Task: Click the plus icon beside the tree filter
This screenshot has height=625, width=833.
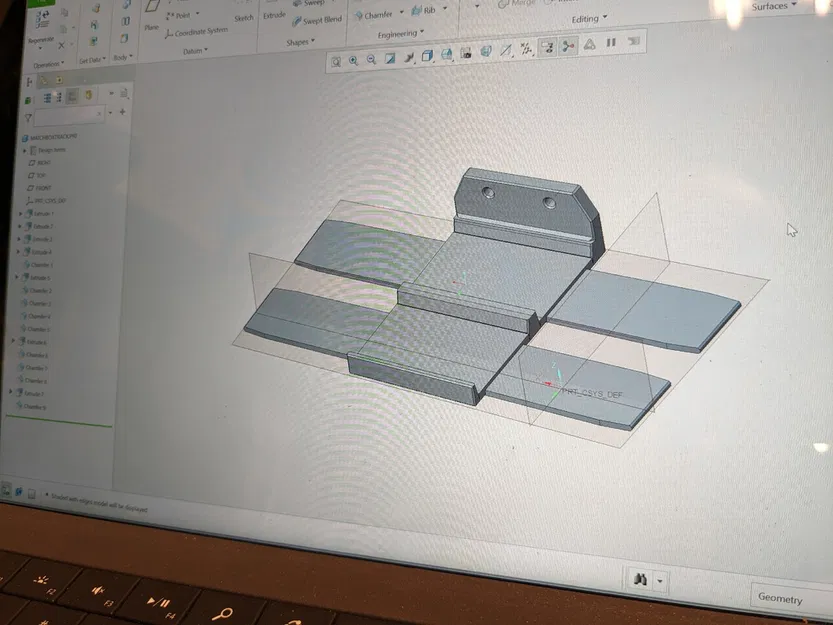Action: point(123,112)
